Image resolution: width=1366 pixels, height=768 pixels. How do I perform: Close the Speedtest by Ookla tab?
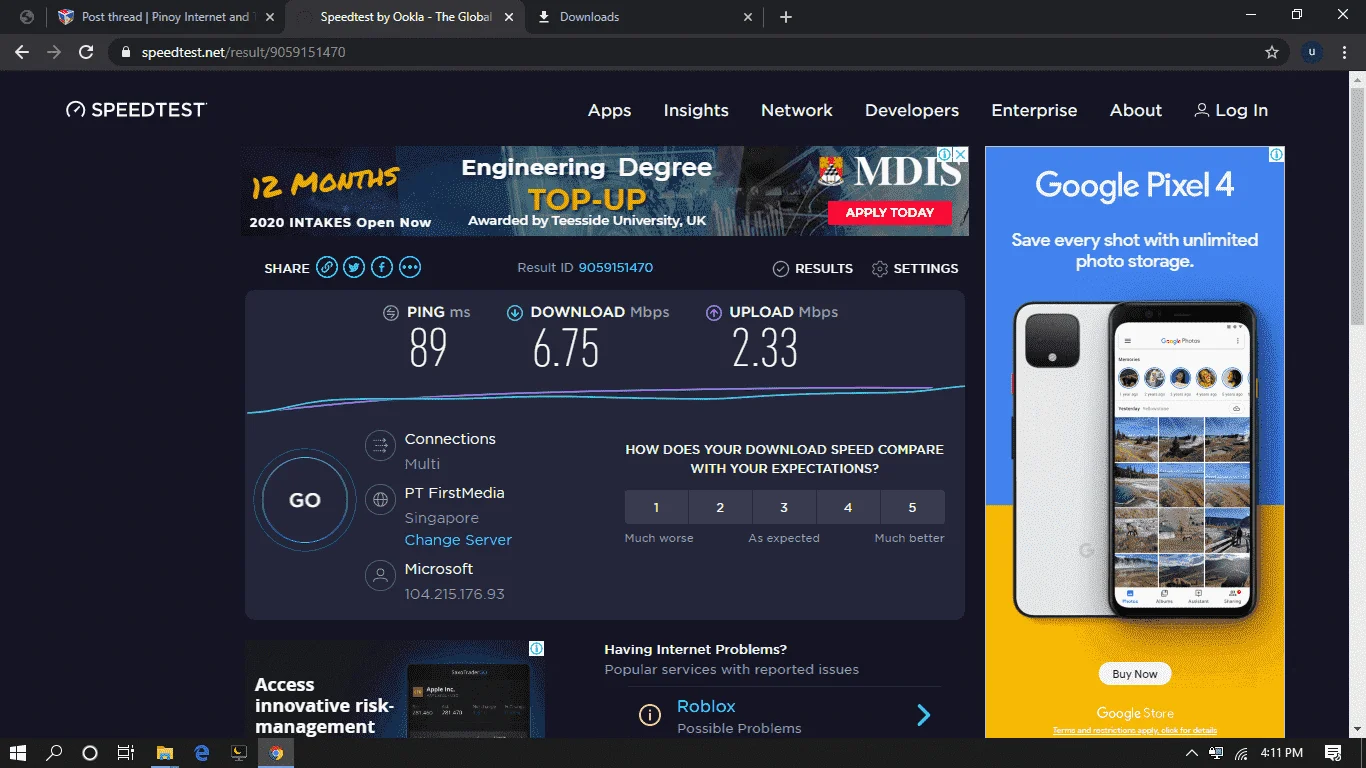(508, 17)
